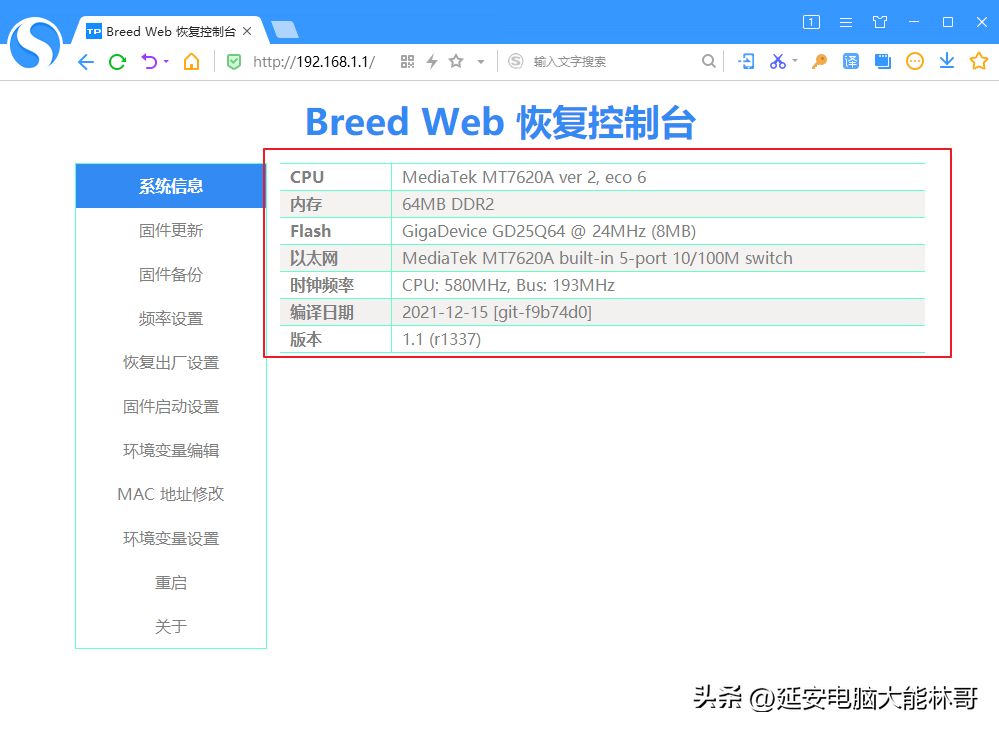Click the tab counter icon in title bar
Screen dimensions: 999x731
pyautogui.click(x=811, y=22)
